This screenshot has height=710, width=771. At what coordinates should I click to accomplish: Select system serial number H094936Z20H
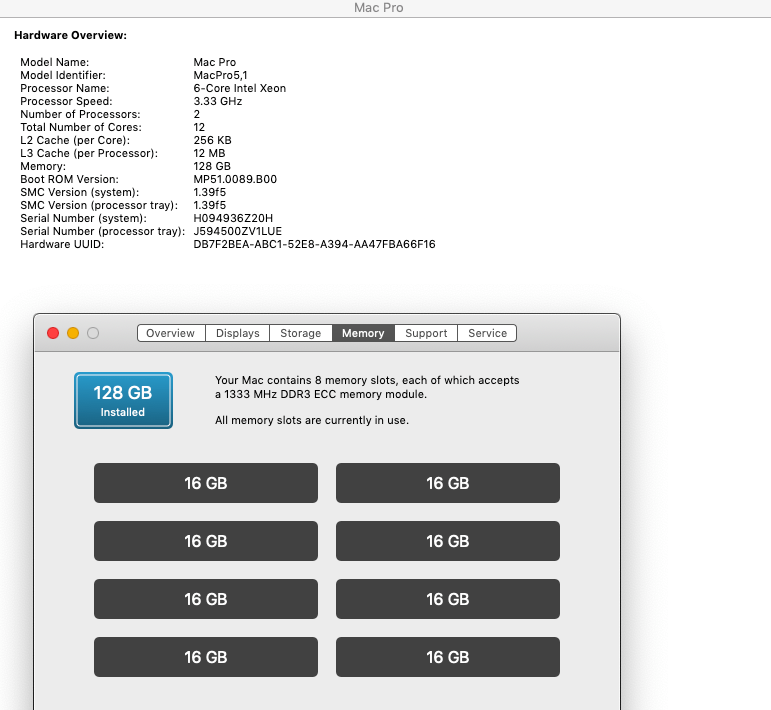click(x=233, y=218)
